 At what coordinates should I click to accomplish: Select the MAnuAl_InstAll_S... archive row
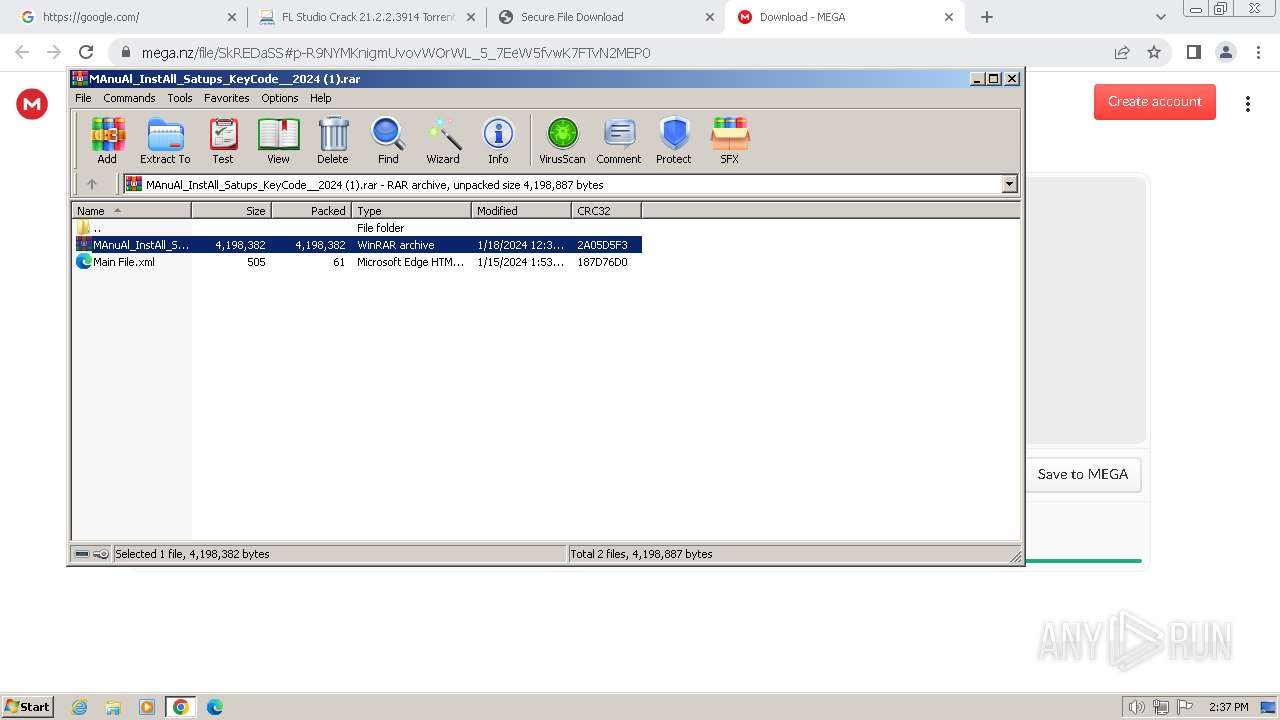[x=357, y=245]
